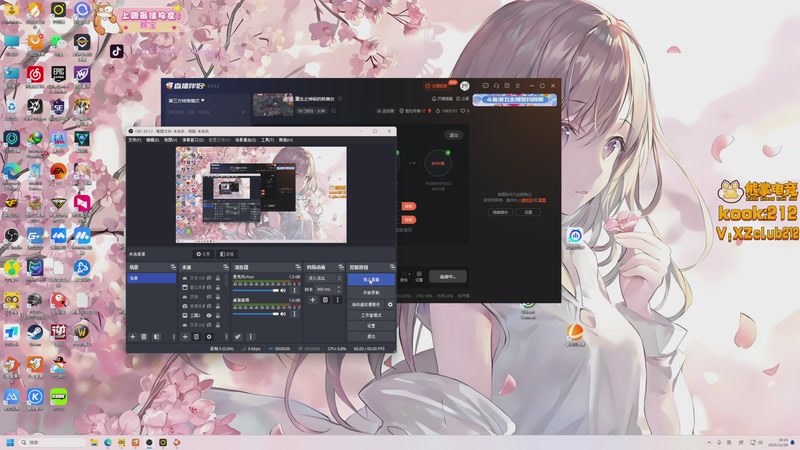Open the EA app desktop shortcut

tap(58, 171)
